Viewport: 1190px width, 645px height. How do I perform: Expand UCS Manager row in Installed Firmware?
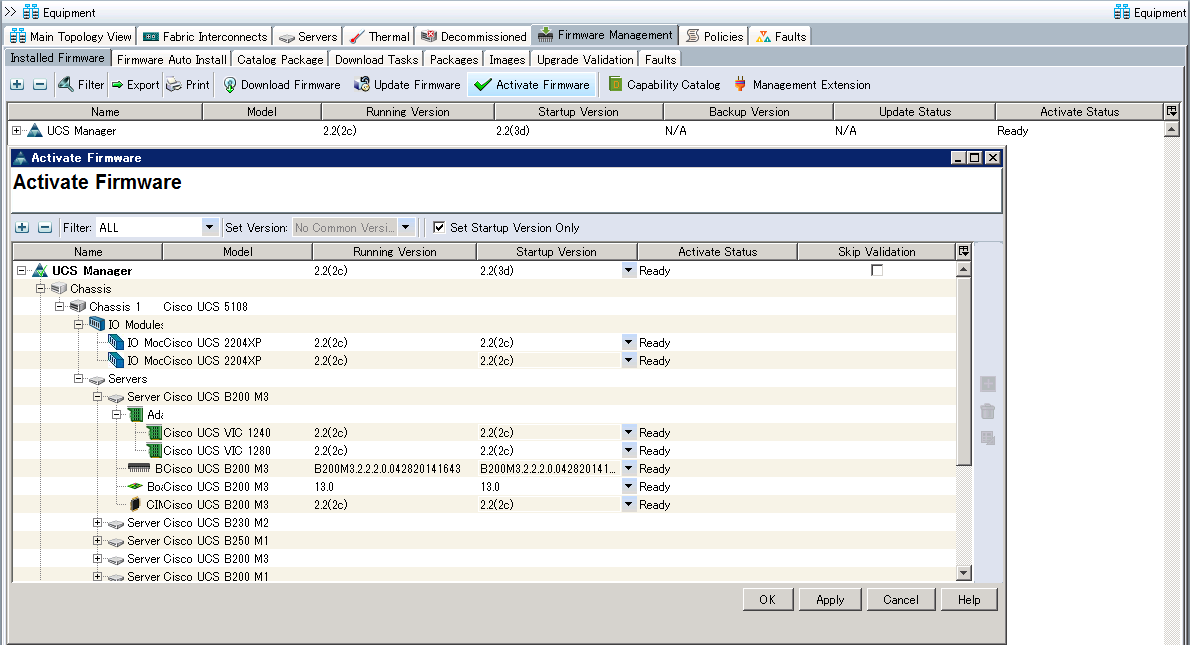17,131
